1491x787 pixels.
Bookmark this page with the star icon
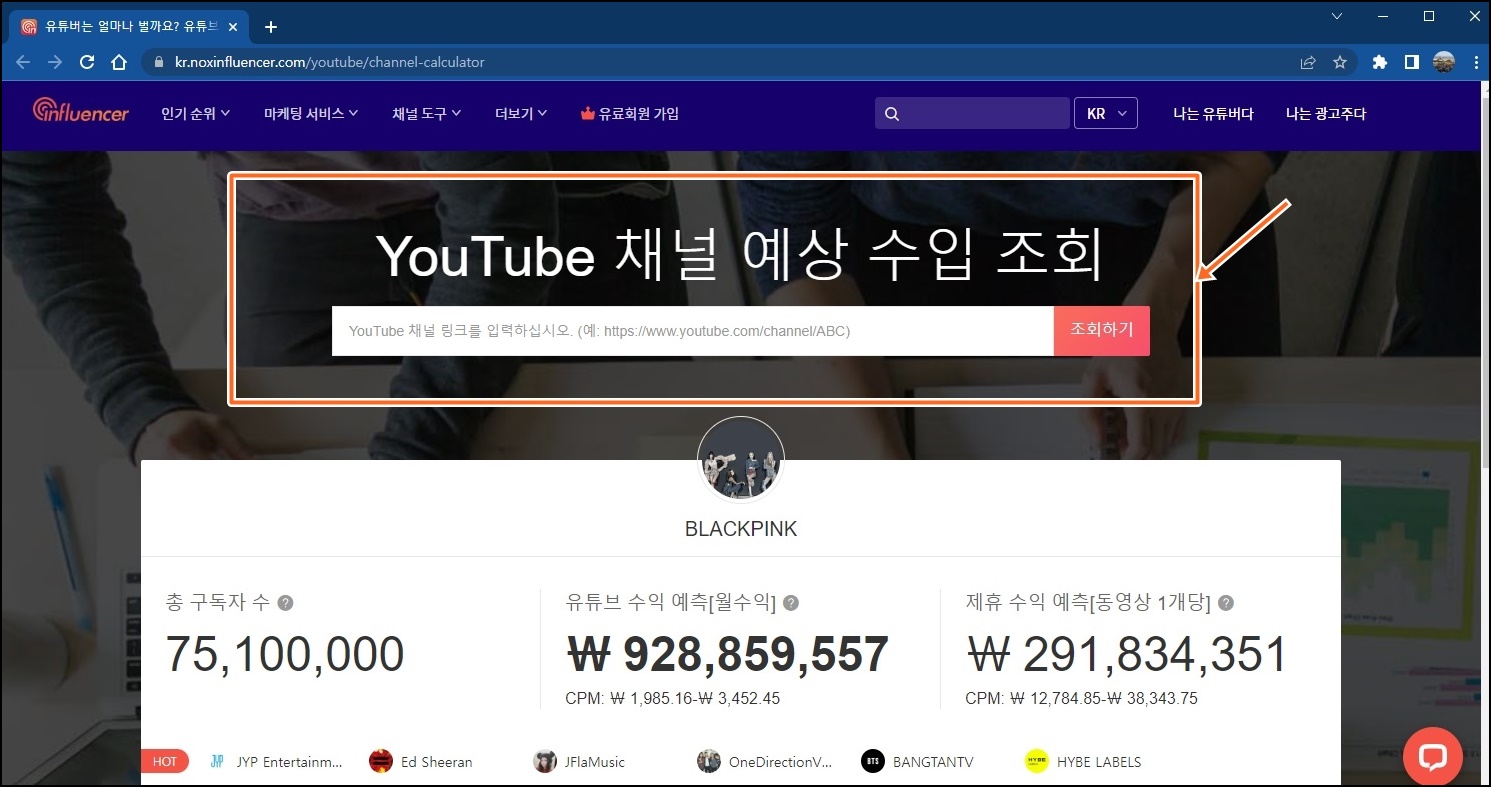tap(1340, 62)
